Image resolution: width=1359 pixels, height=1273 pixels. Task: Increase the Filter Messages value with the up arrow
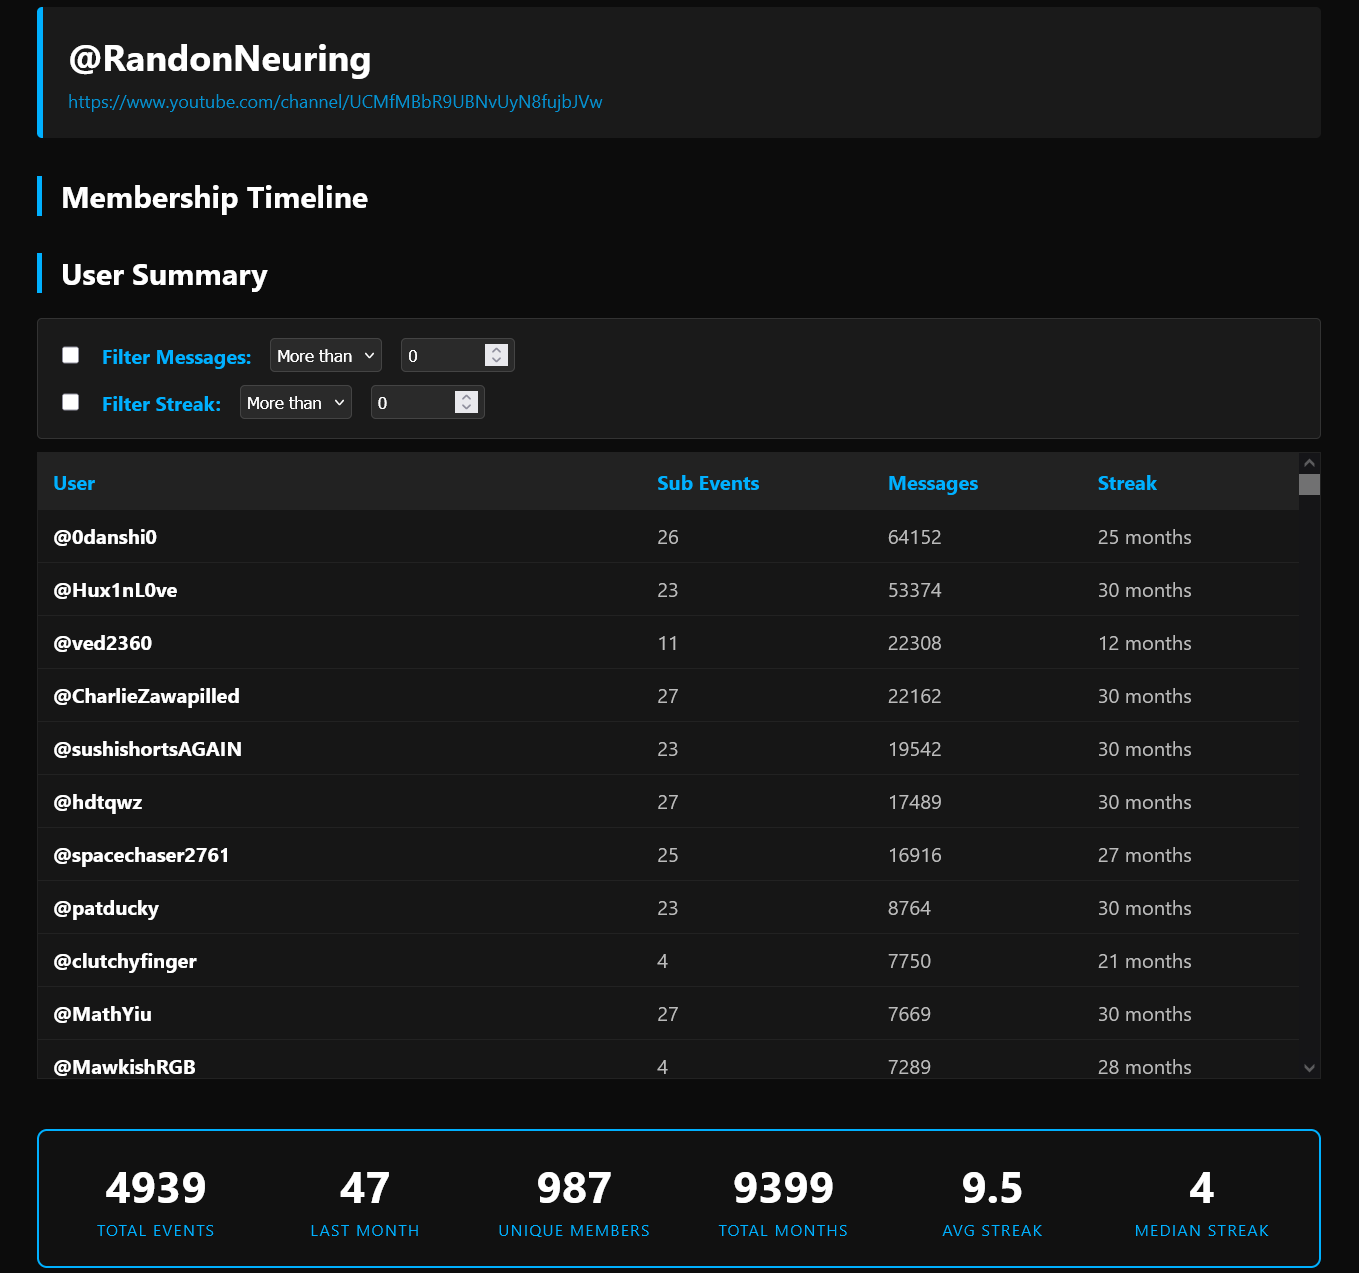pos(497,350)
